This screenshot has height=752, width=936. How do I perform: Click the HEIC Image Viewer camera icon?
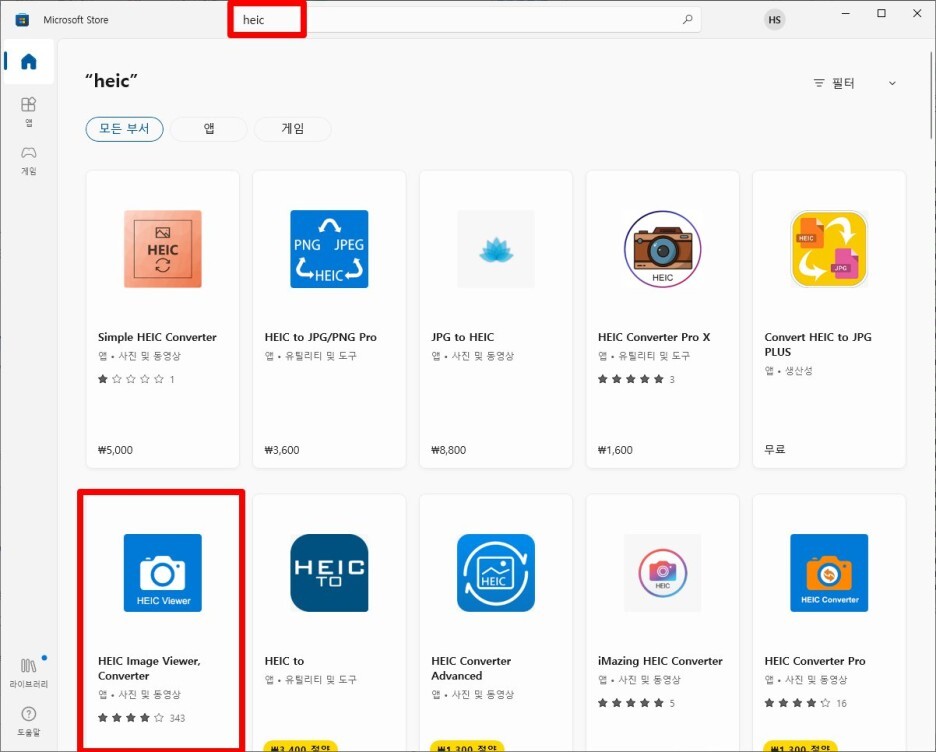(162, 573)
